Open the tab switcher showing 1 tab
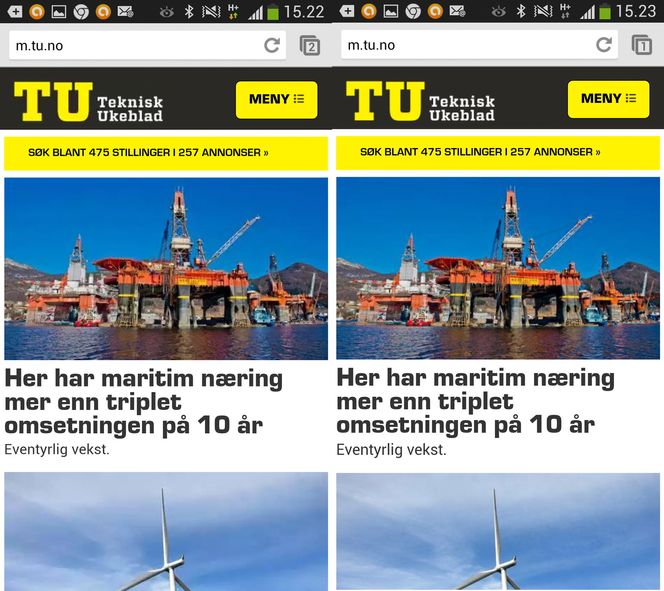 click(642, 45)
